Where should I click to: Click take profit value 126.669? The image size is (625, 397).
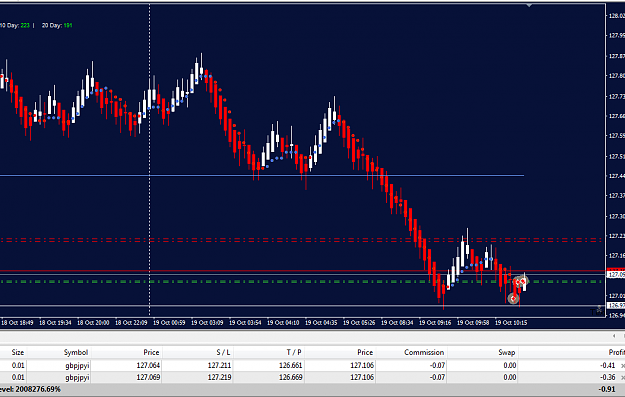coord(291,377)
